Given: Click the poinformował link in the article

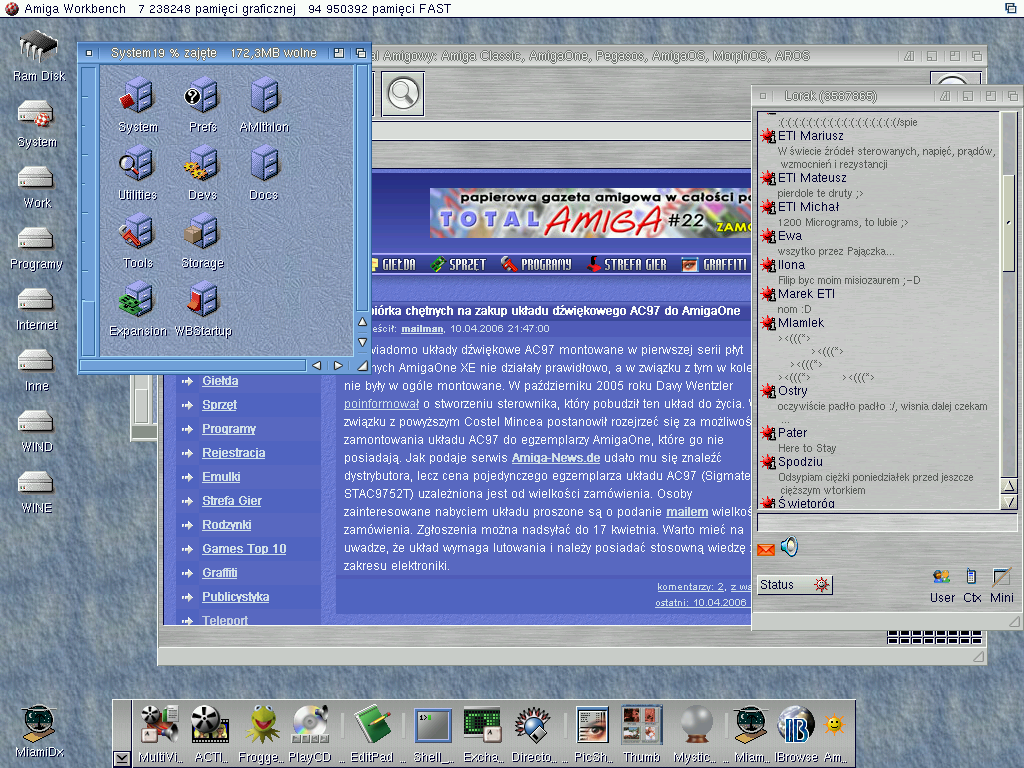Looking at the screenshot, I should [381, 404].
